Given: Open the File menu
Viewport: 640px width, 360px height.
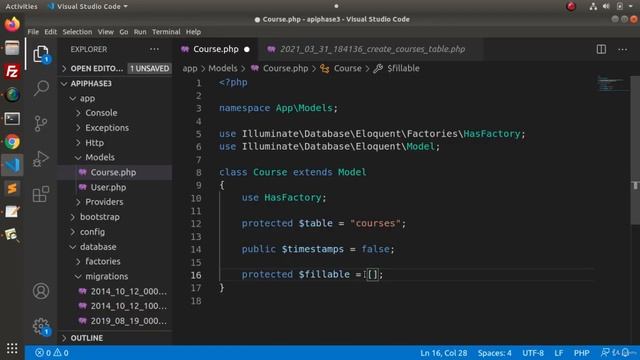Looking at the screenshot, I should point(33,32).
